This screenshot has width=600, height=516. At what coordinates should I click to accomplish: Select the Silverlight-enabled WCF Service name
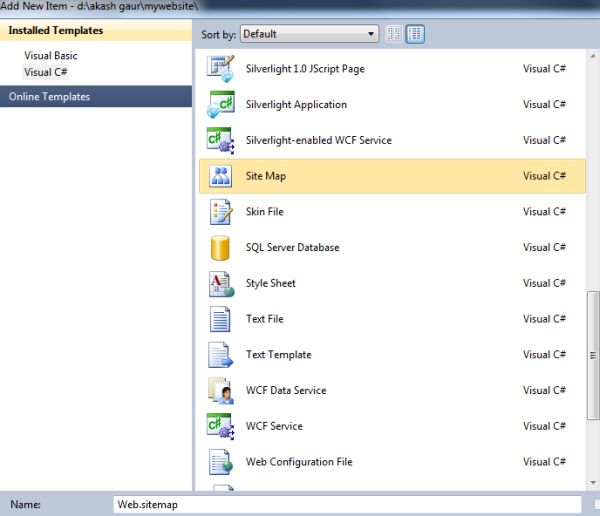[319, 140]
